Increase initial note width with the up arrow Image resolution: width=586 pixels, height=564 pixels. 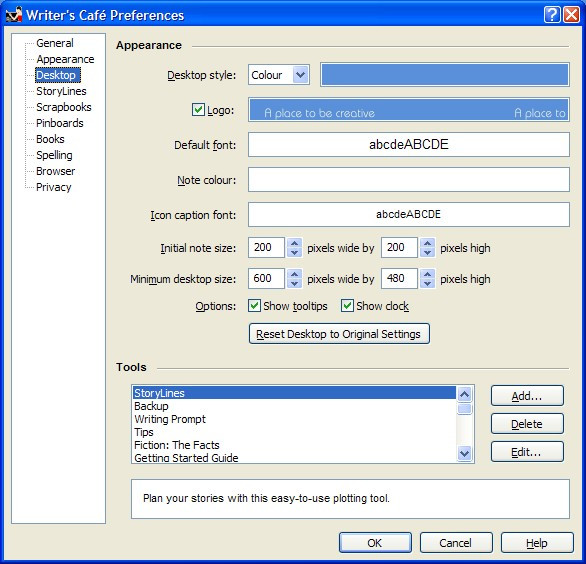pos(294,243)
